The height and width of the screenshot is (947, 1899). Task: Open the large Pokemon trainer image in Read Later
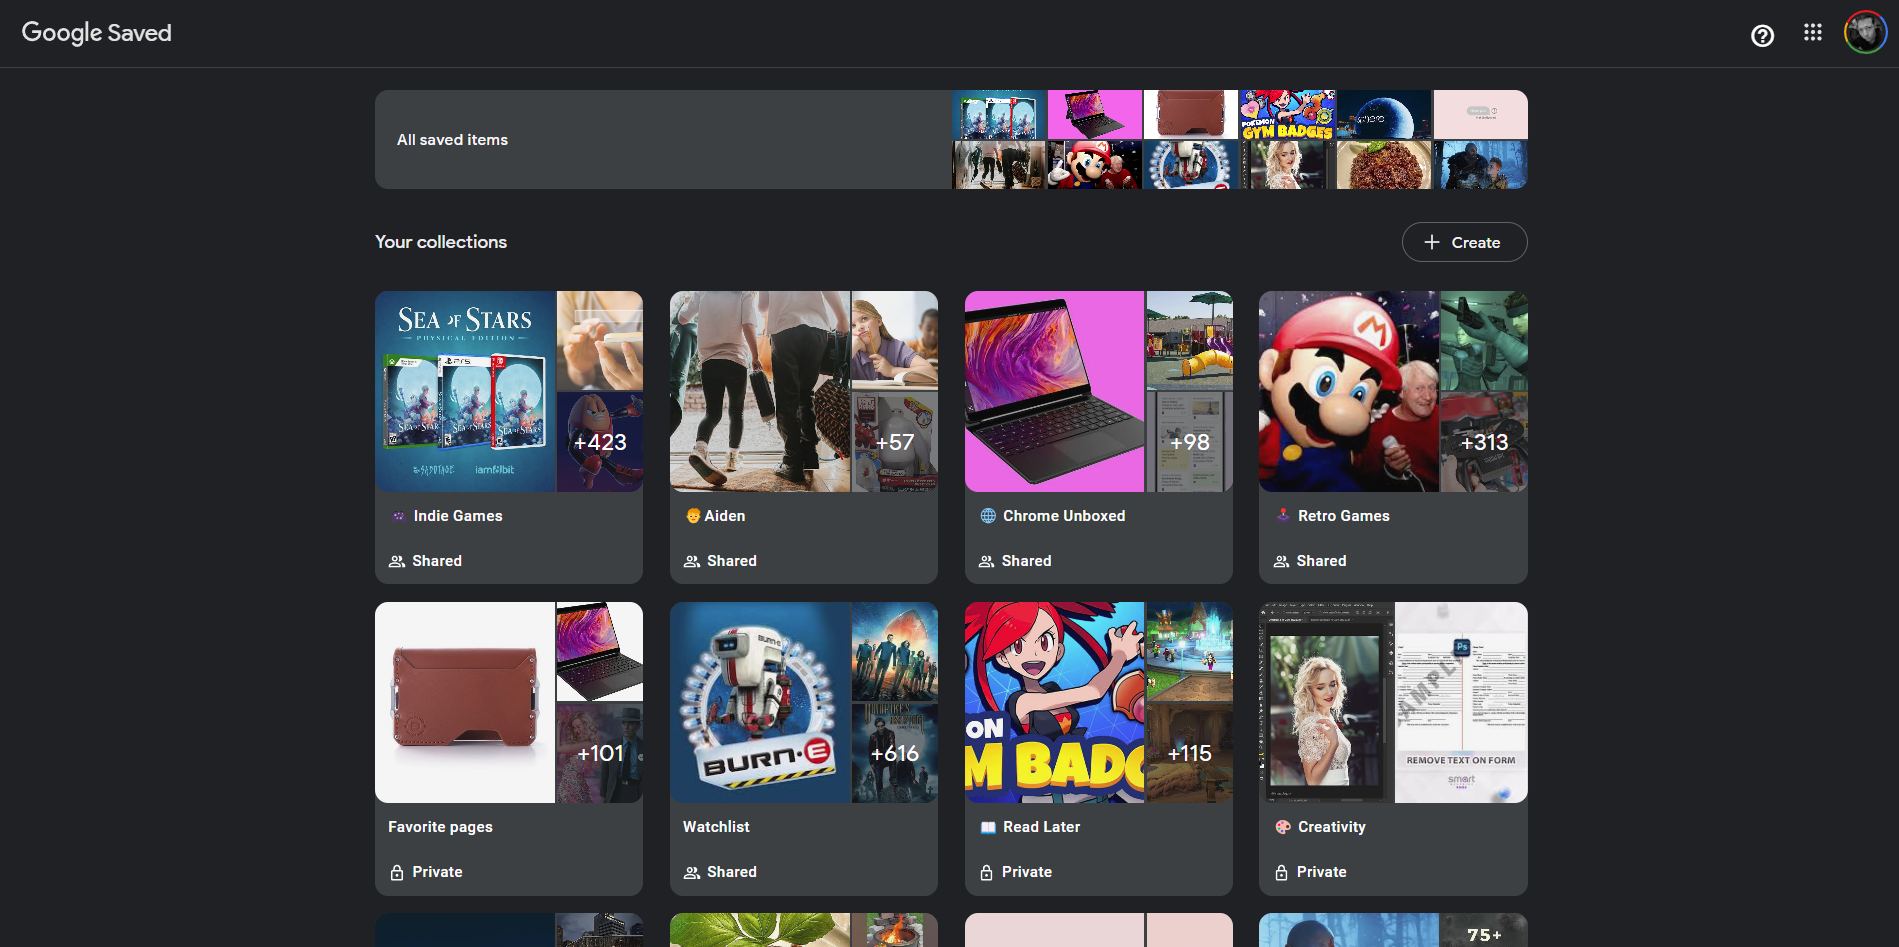[x=1054, y=702]
